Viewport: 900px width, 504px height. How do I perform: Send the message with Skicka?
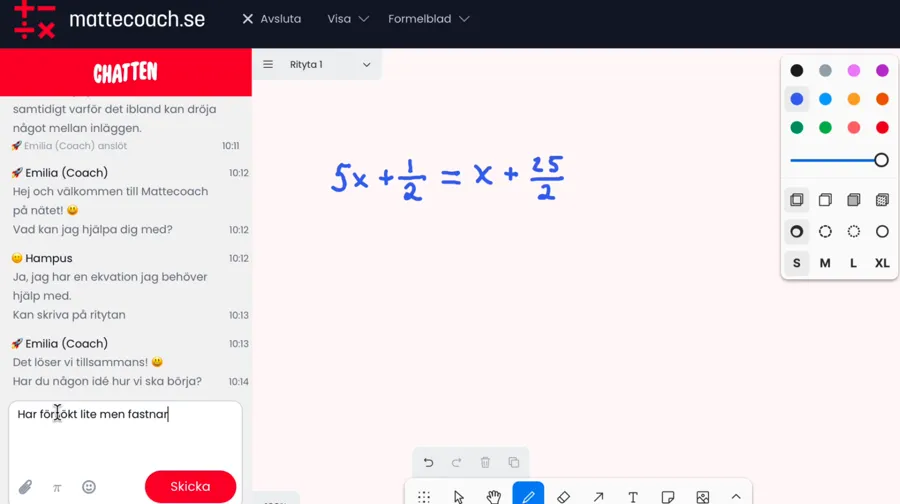190,486
